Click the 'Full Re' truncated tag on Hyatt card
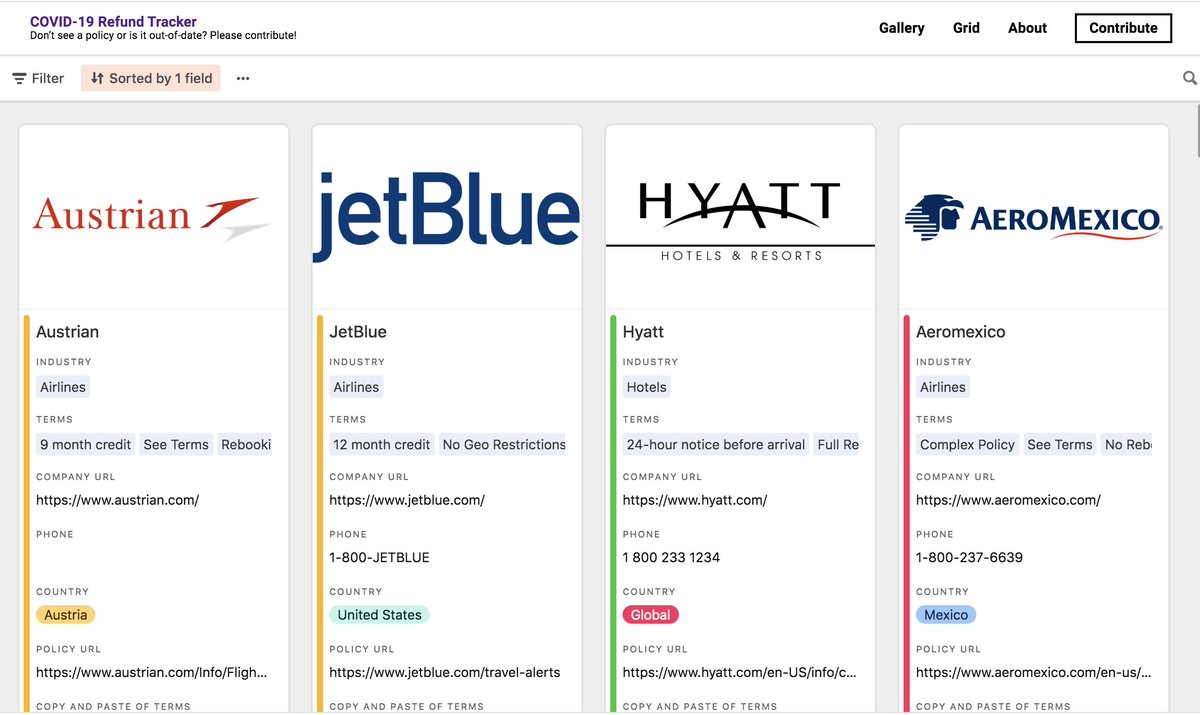Screen dimensions: 1200x715 point(837,445)
